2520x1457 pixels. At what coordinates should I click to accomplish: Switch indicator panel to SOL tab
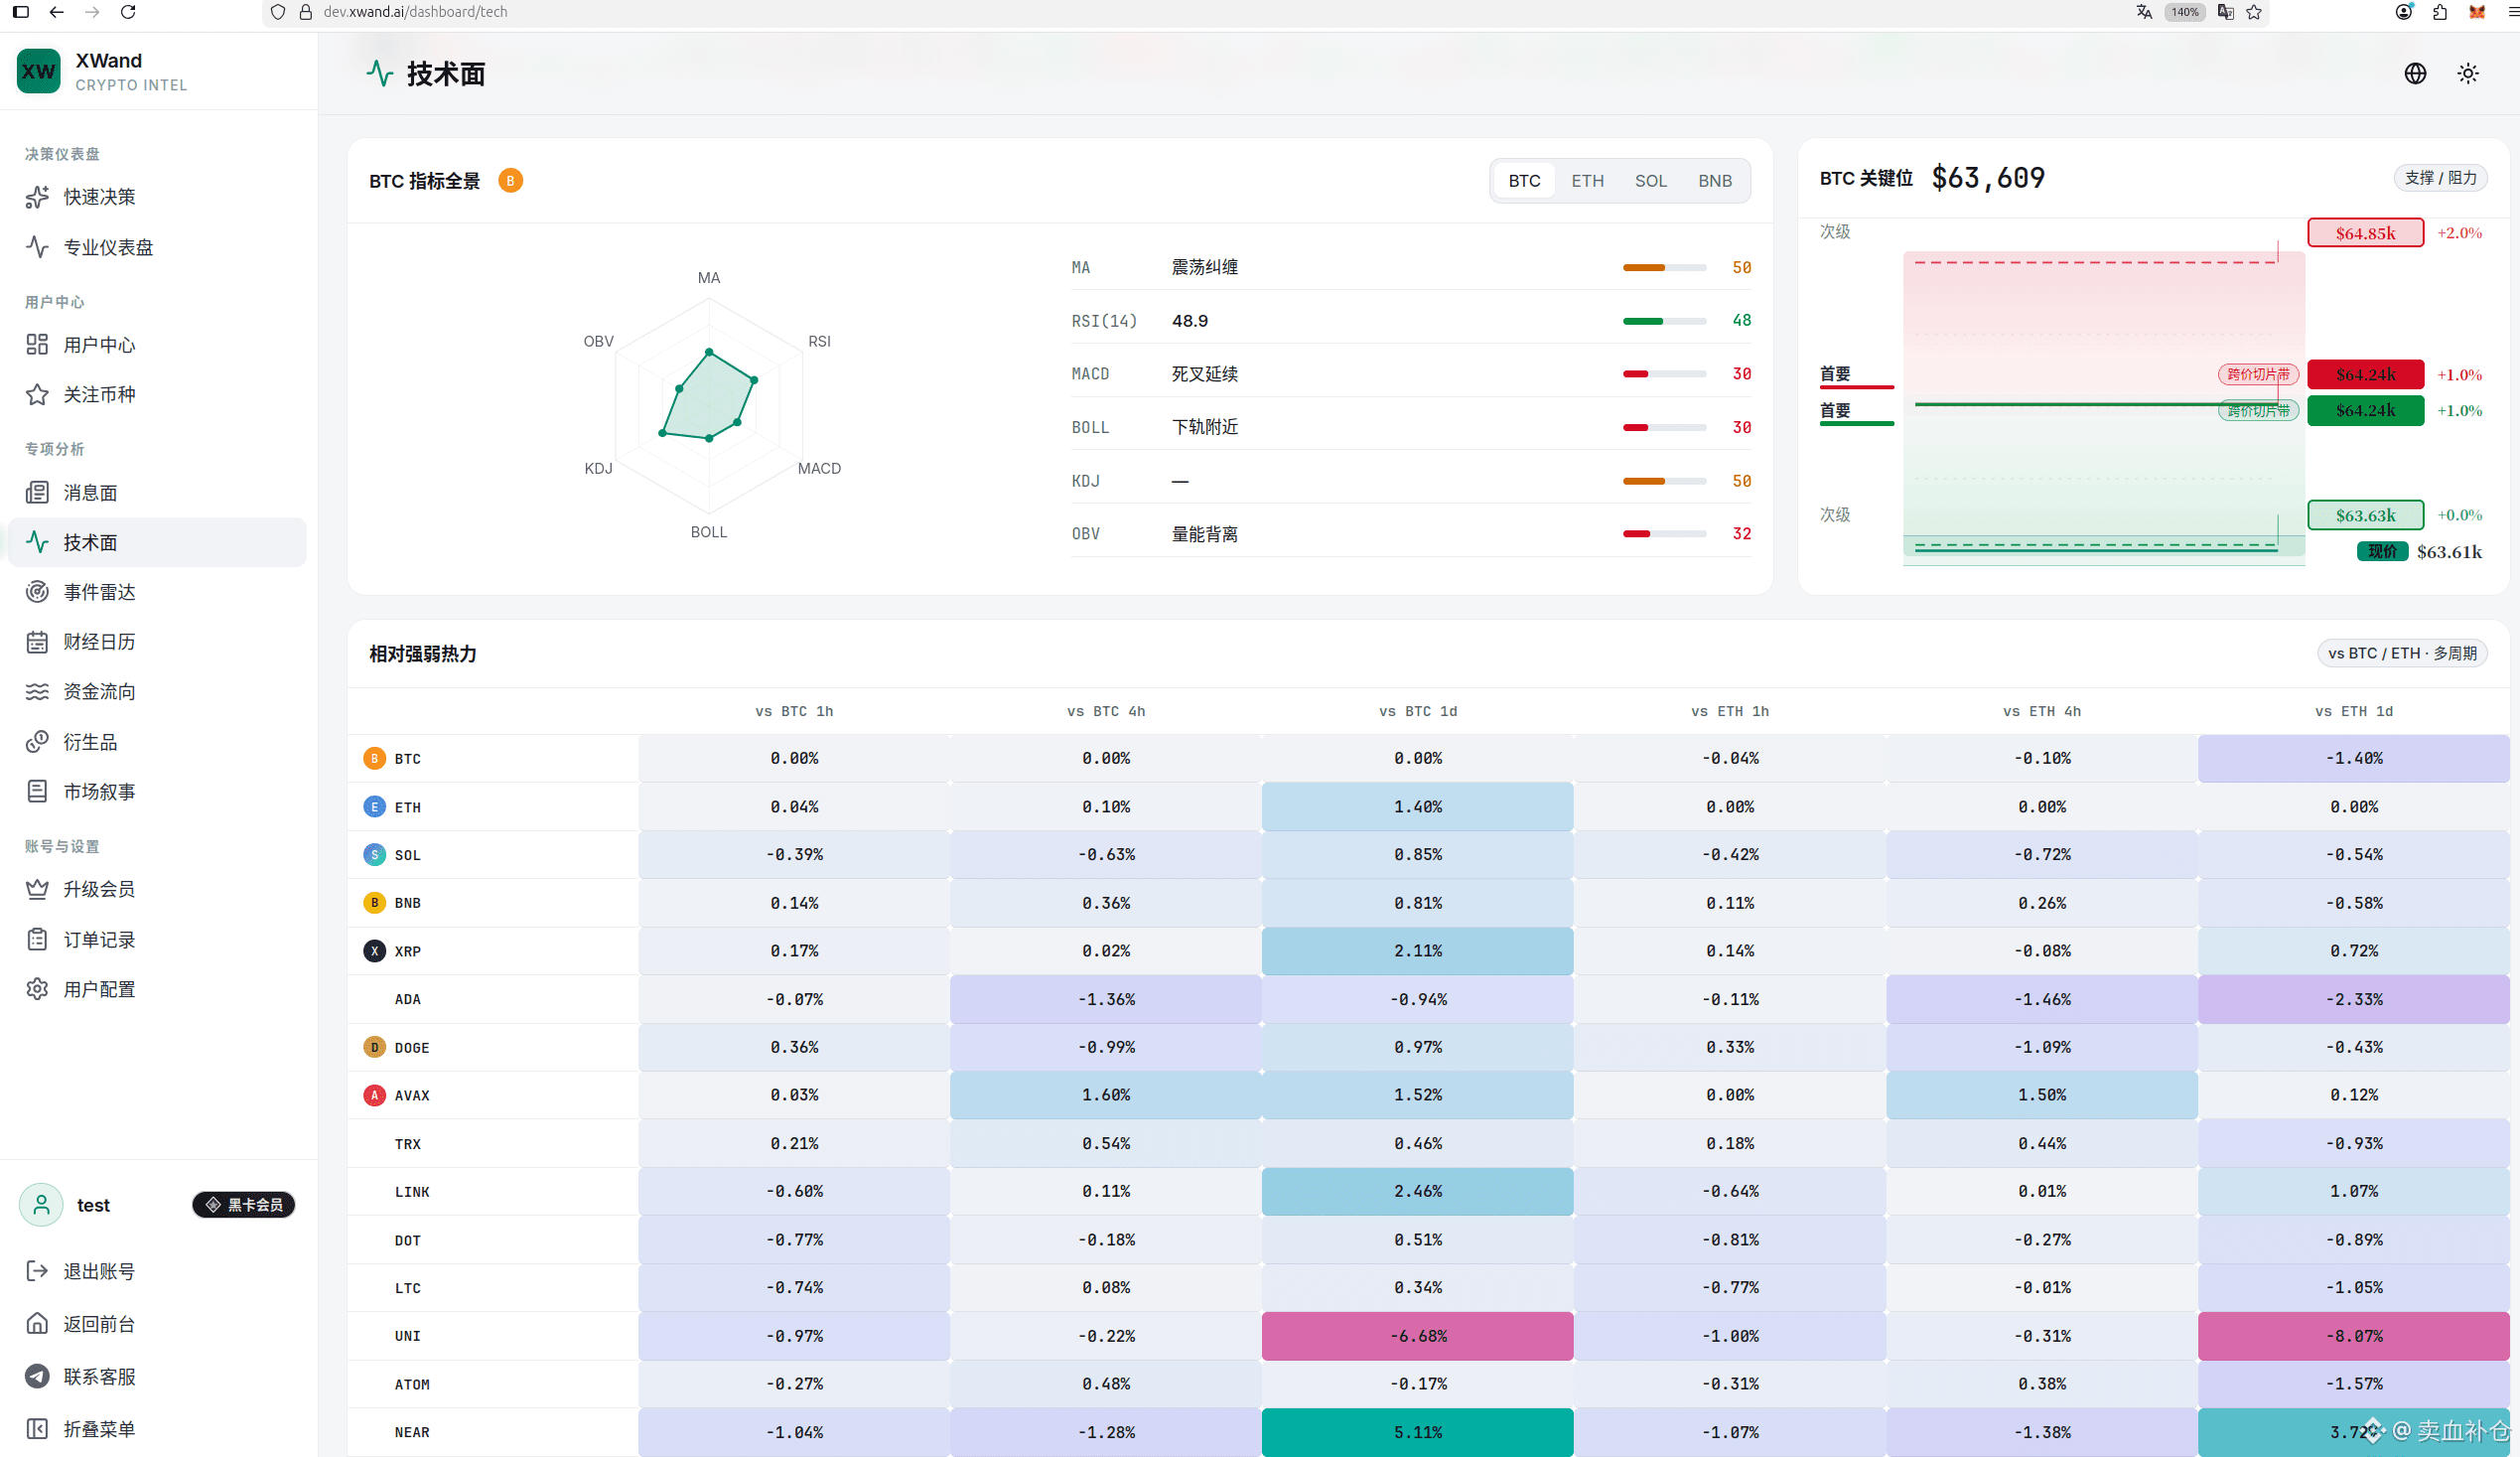tap(1650, 181)
